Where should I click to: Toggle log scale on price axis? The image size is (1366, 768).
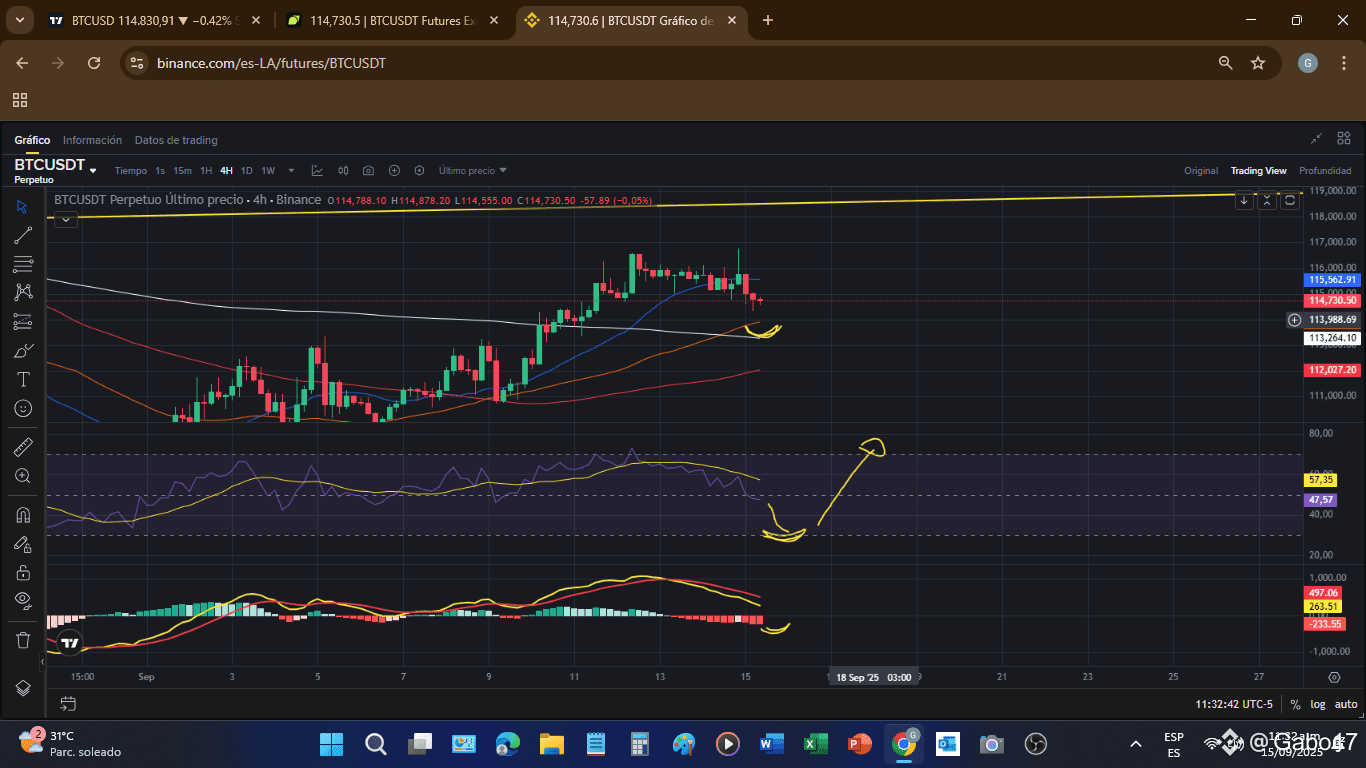[x=1319, y=705]
